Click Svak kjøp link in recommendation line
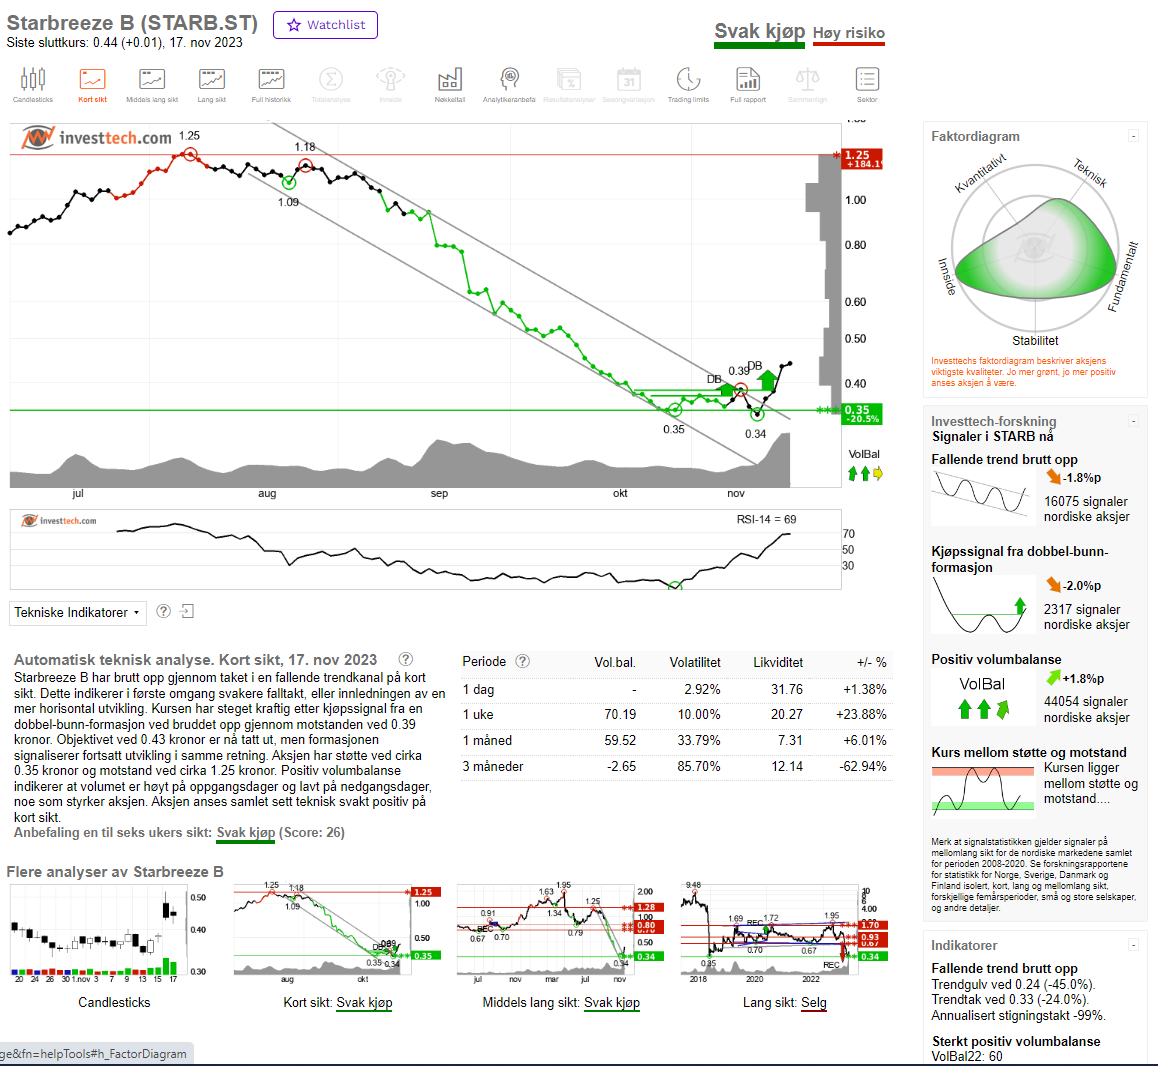This screenshot has height=1066, width=1158. (x=246, y=833)
